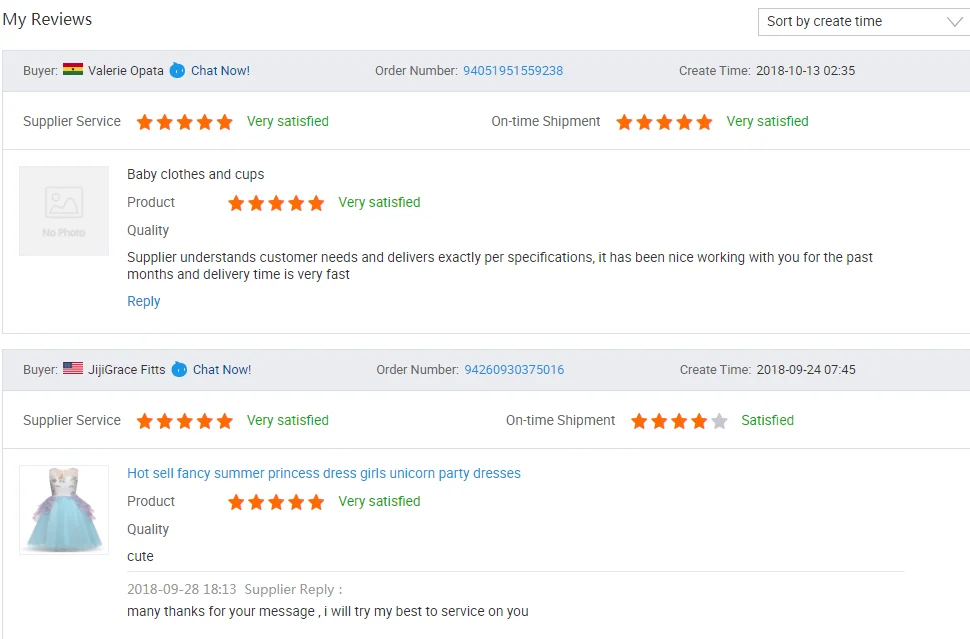The height and width of the screenshot is (639, 970).
Task: Open order number 94260930375016
Action: pos(514,369)
